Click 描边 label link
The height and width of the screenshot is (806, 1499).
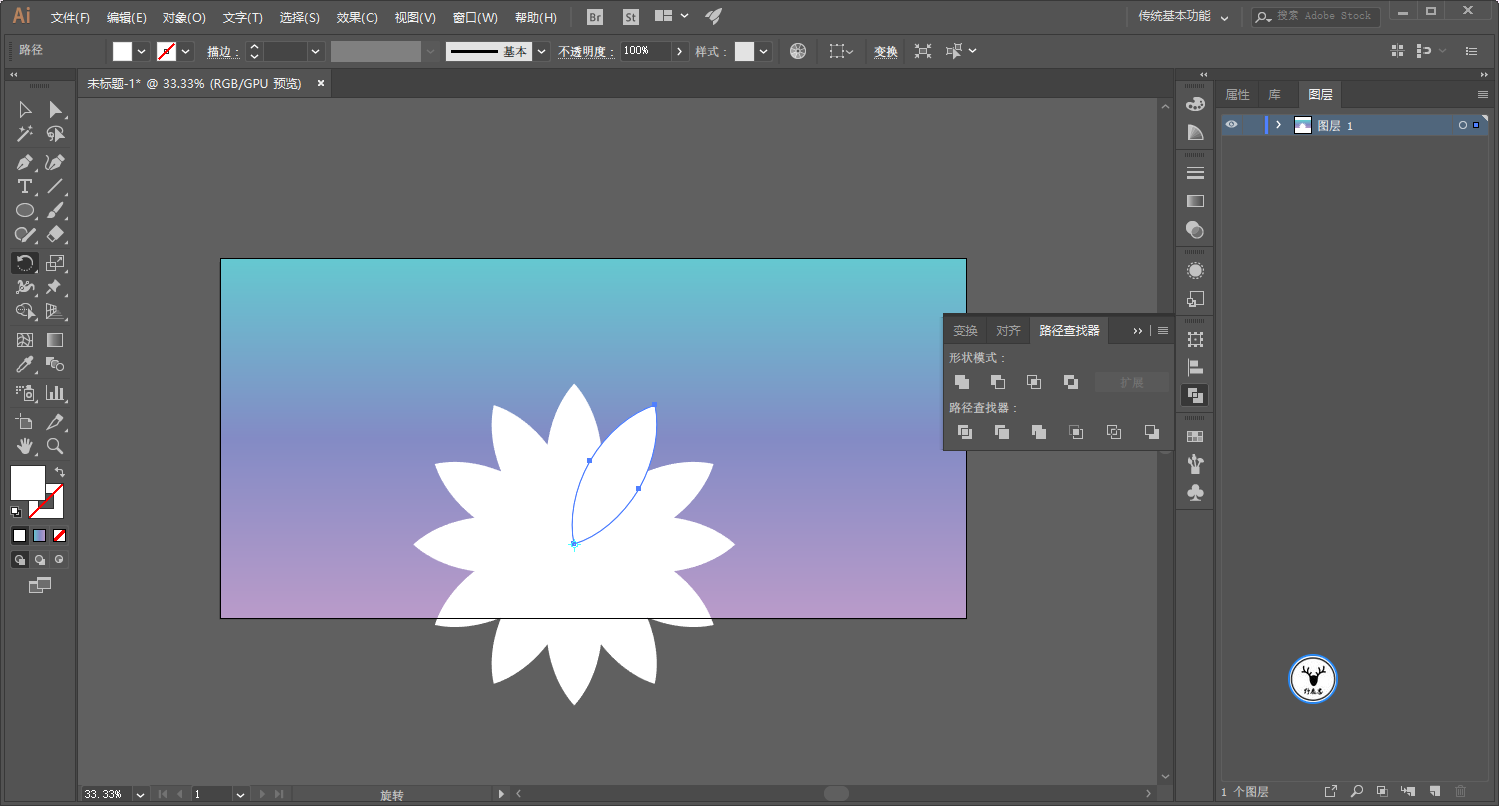224,51
